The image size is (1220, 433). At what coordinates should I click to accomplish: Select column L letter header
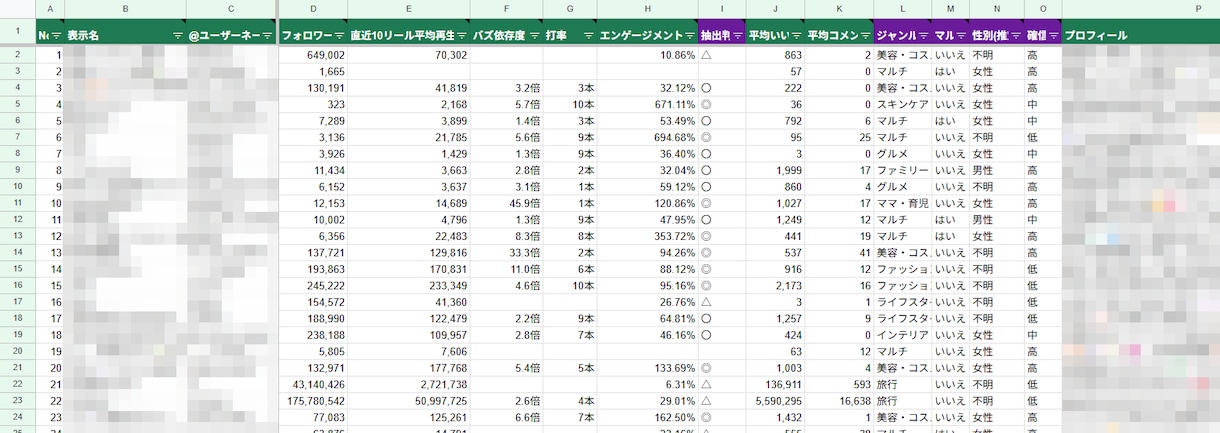pos(902,9)
